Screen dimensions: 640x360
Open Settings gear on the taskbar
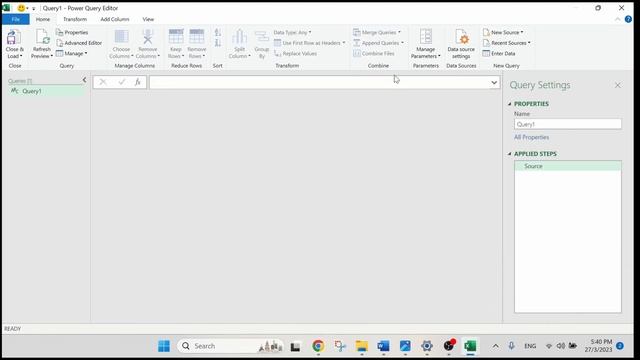click(427, 346)
